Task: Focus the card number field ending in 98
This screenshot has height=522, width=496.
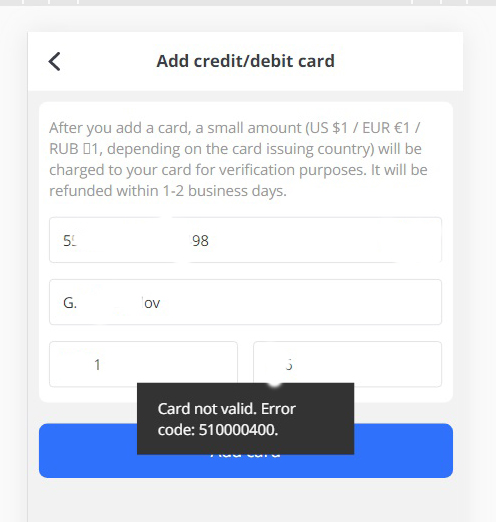Action: click(x=245, y=240)
